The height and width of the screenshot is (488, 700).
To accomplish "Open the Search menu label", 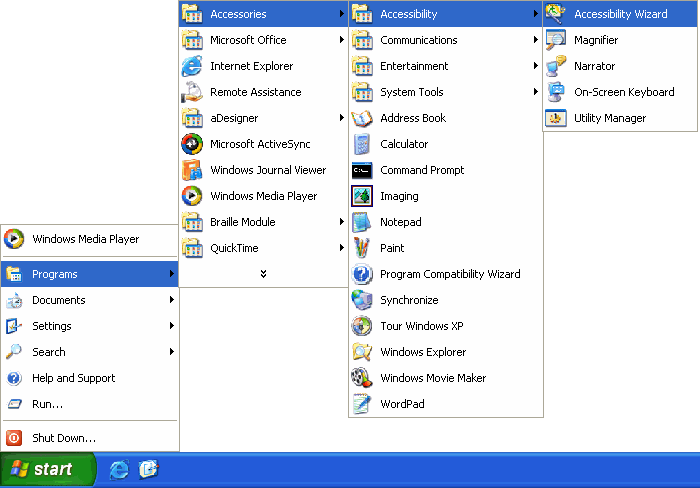I will pyautogui.click(x=49, y=352).
